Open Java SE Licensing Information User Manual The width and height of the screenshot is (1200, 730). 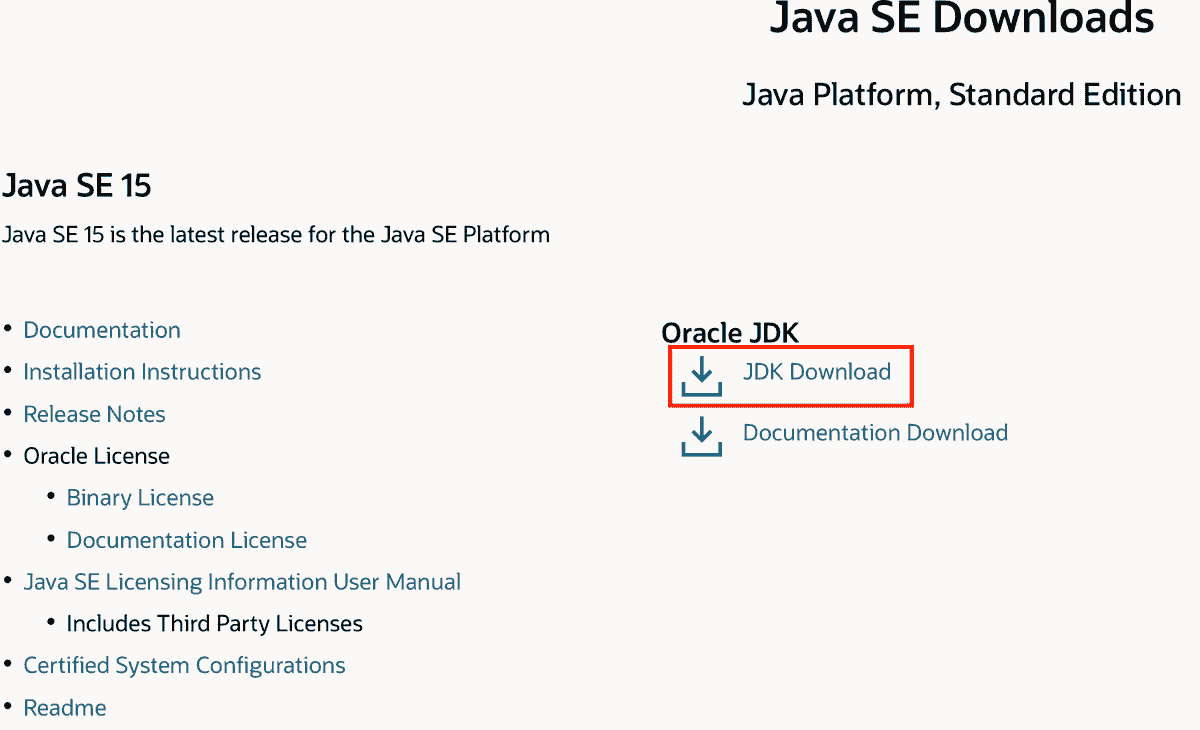click(x=242, y=582)
